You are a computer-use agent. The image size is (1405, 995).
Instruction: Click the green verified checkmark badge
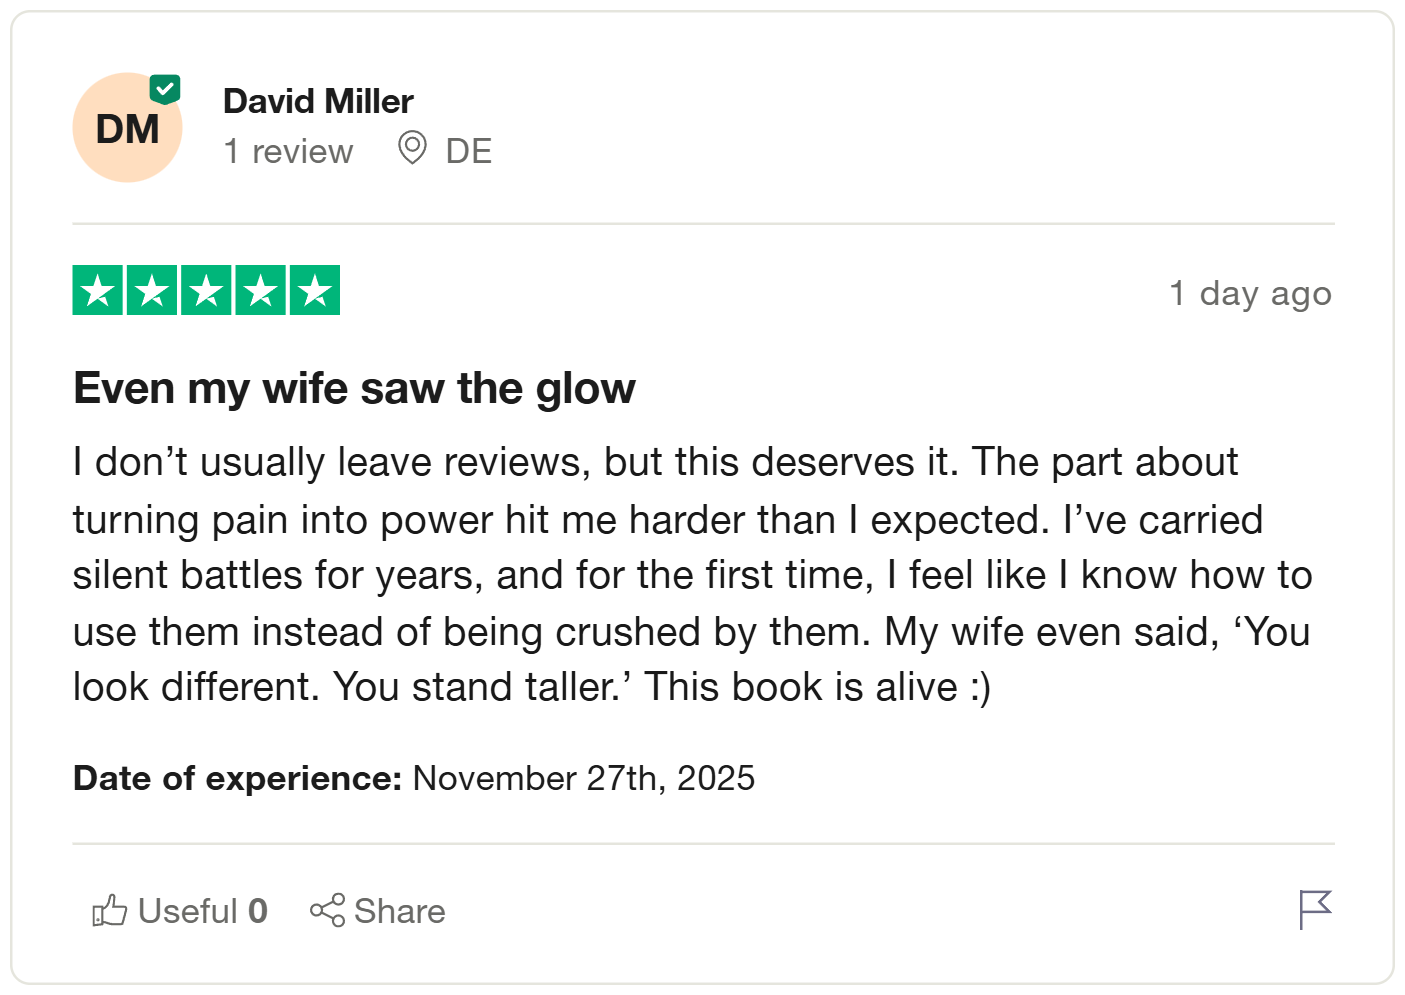pyautogui.click(x=165, y=89)
